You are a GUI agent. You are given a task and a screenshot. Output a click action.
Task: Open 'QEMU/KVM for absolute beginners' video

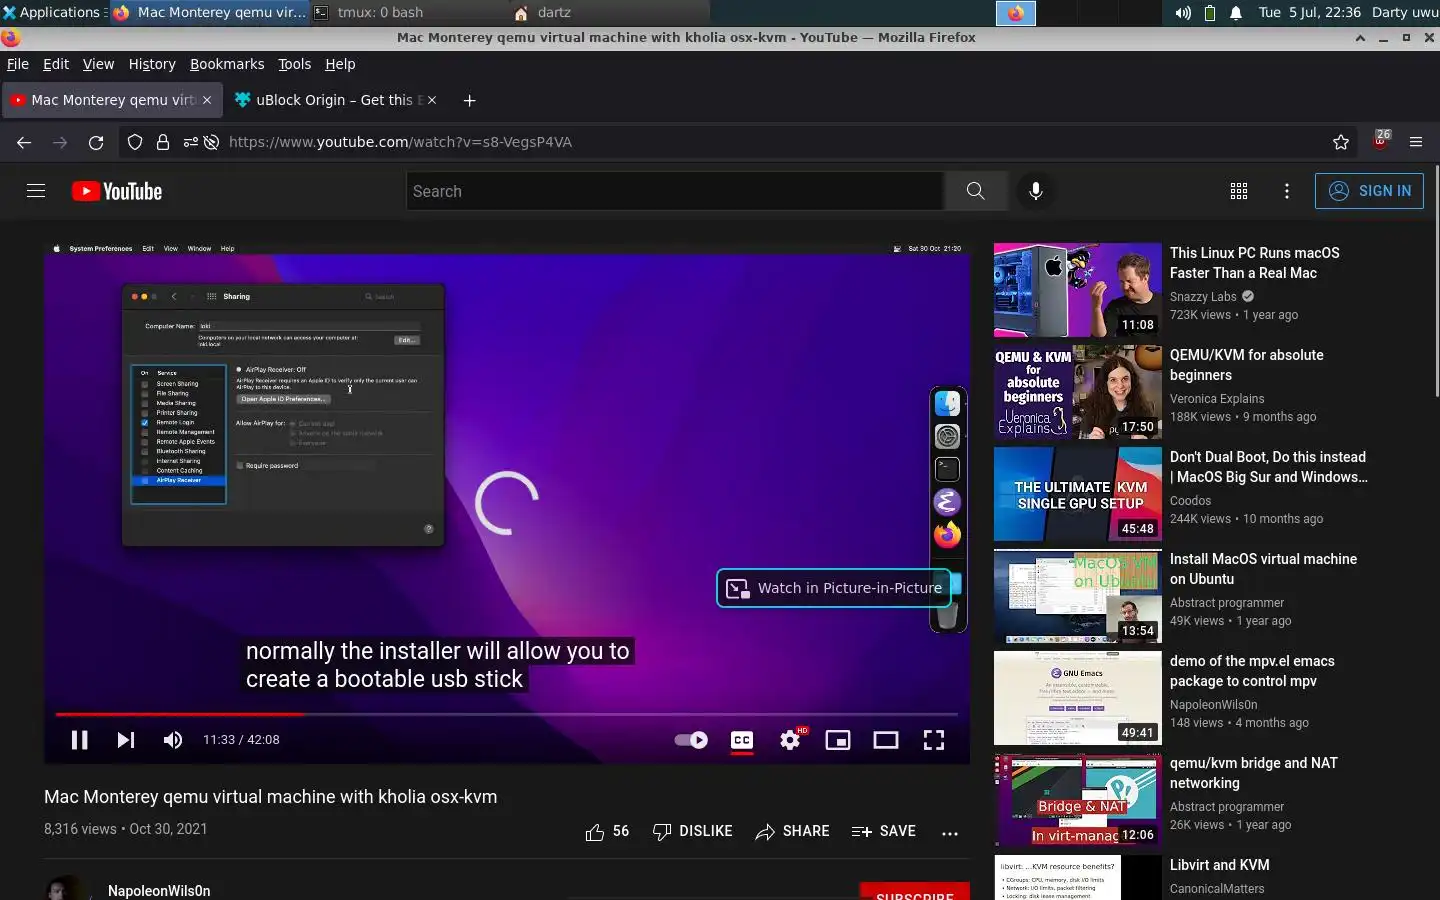coord(1247,365)
